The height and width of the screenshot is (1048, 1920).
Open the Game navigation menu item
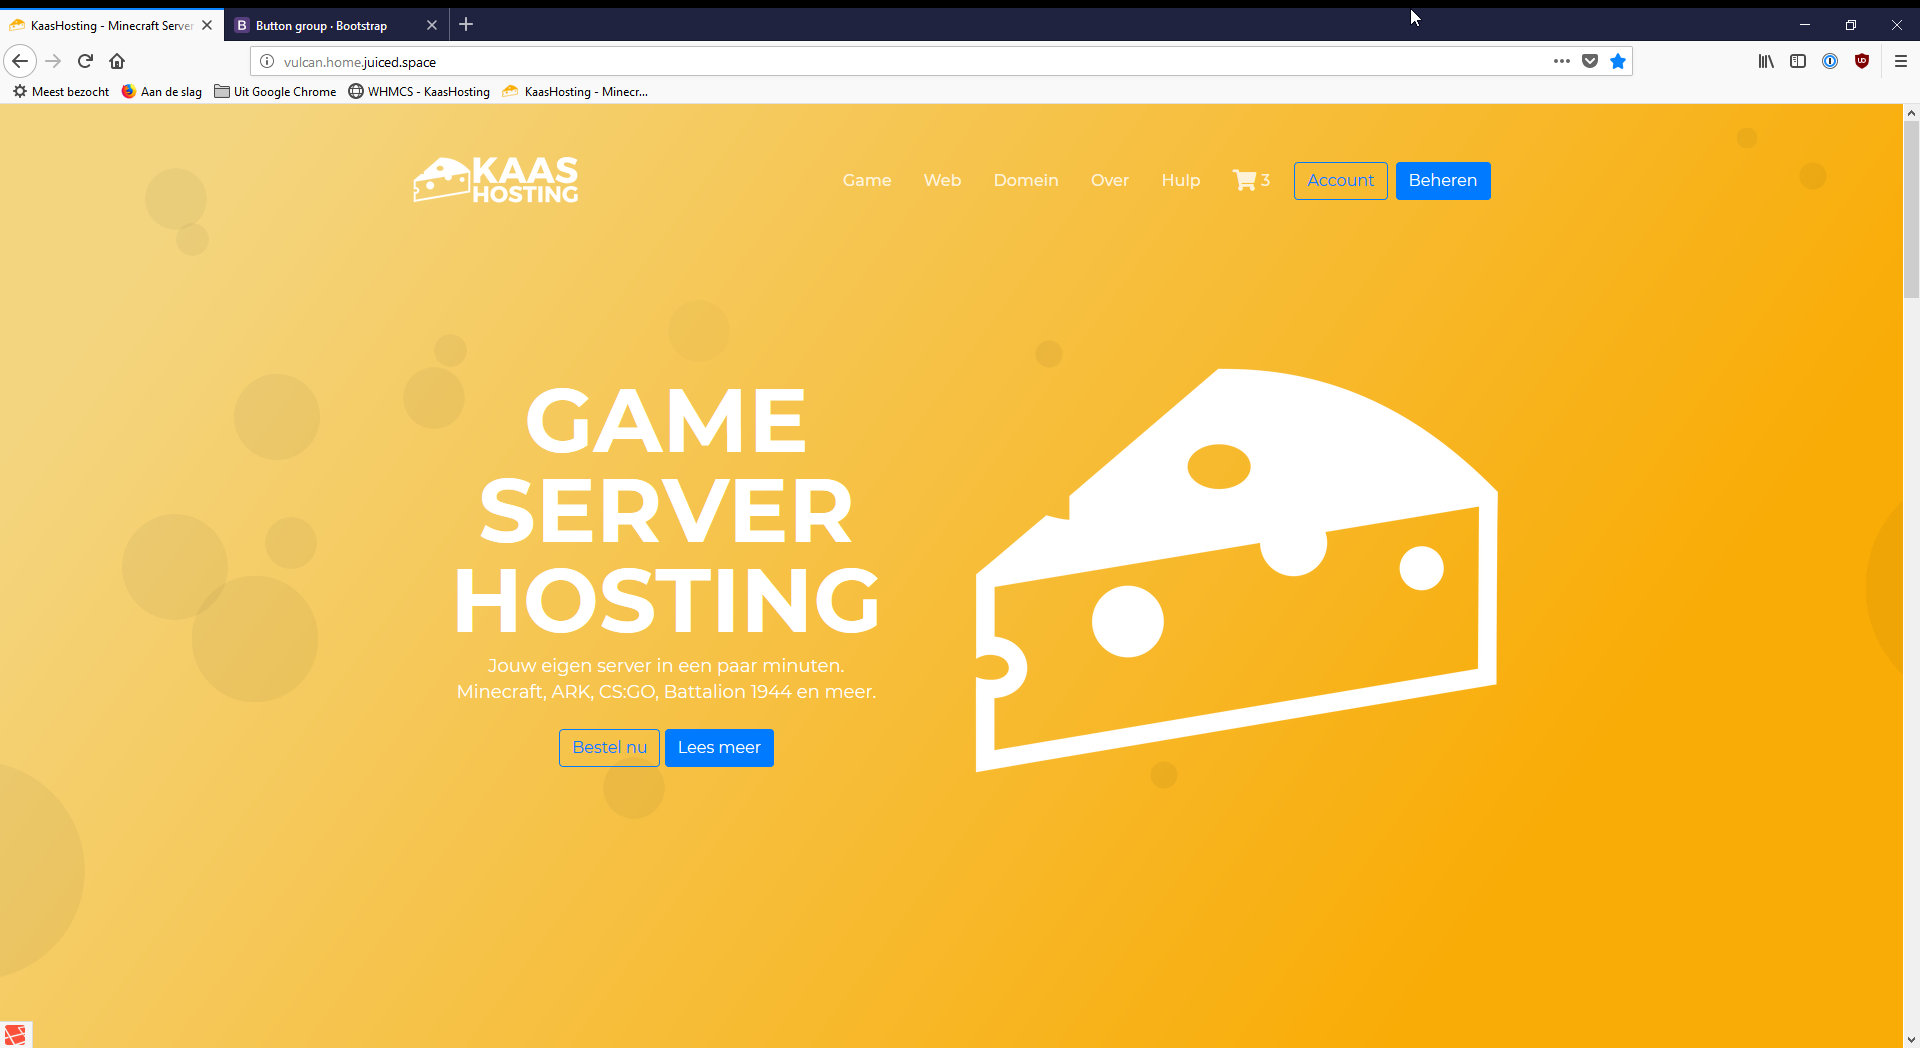click(866, 180)
